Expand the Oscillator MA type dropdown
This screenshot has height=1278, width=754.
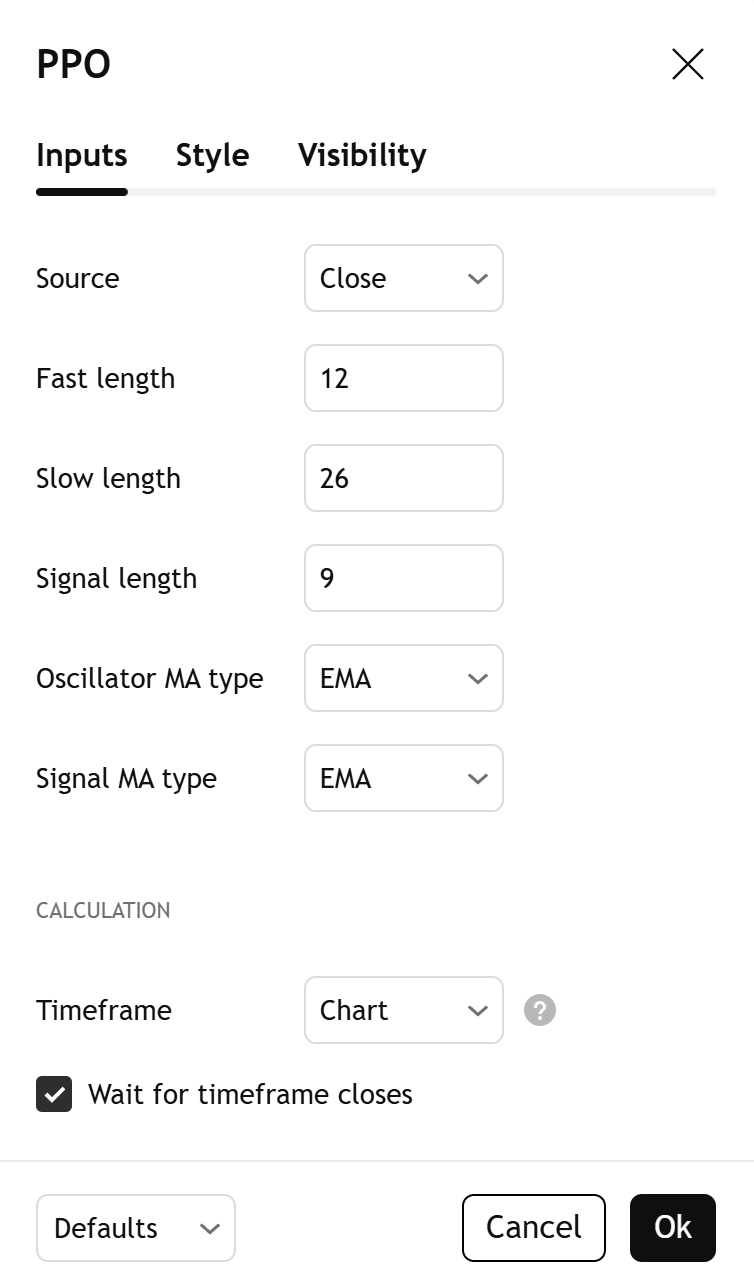403,678
